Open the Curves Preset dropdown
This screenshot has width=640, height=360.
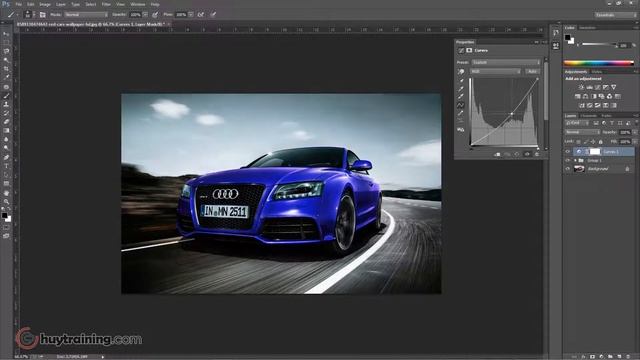[506, 62]
